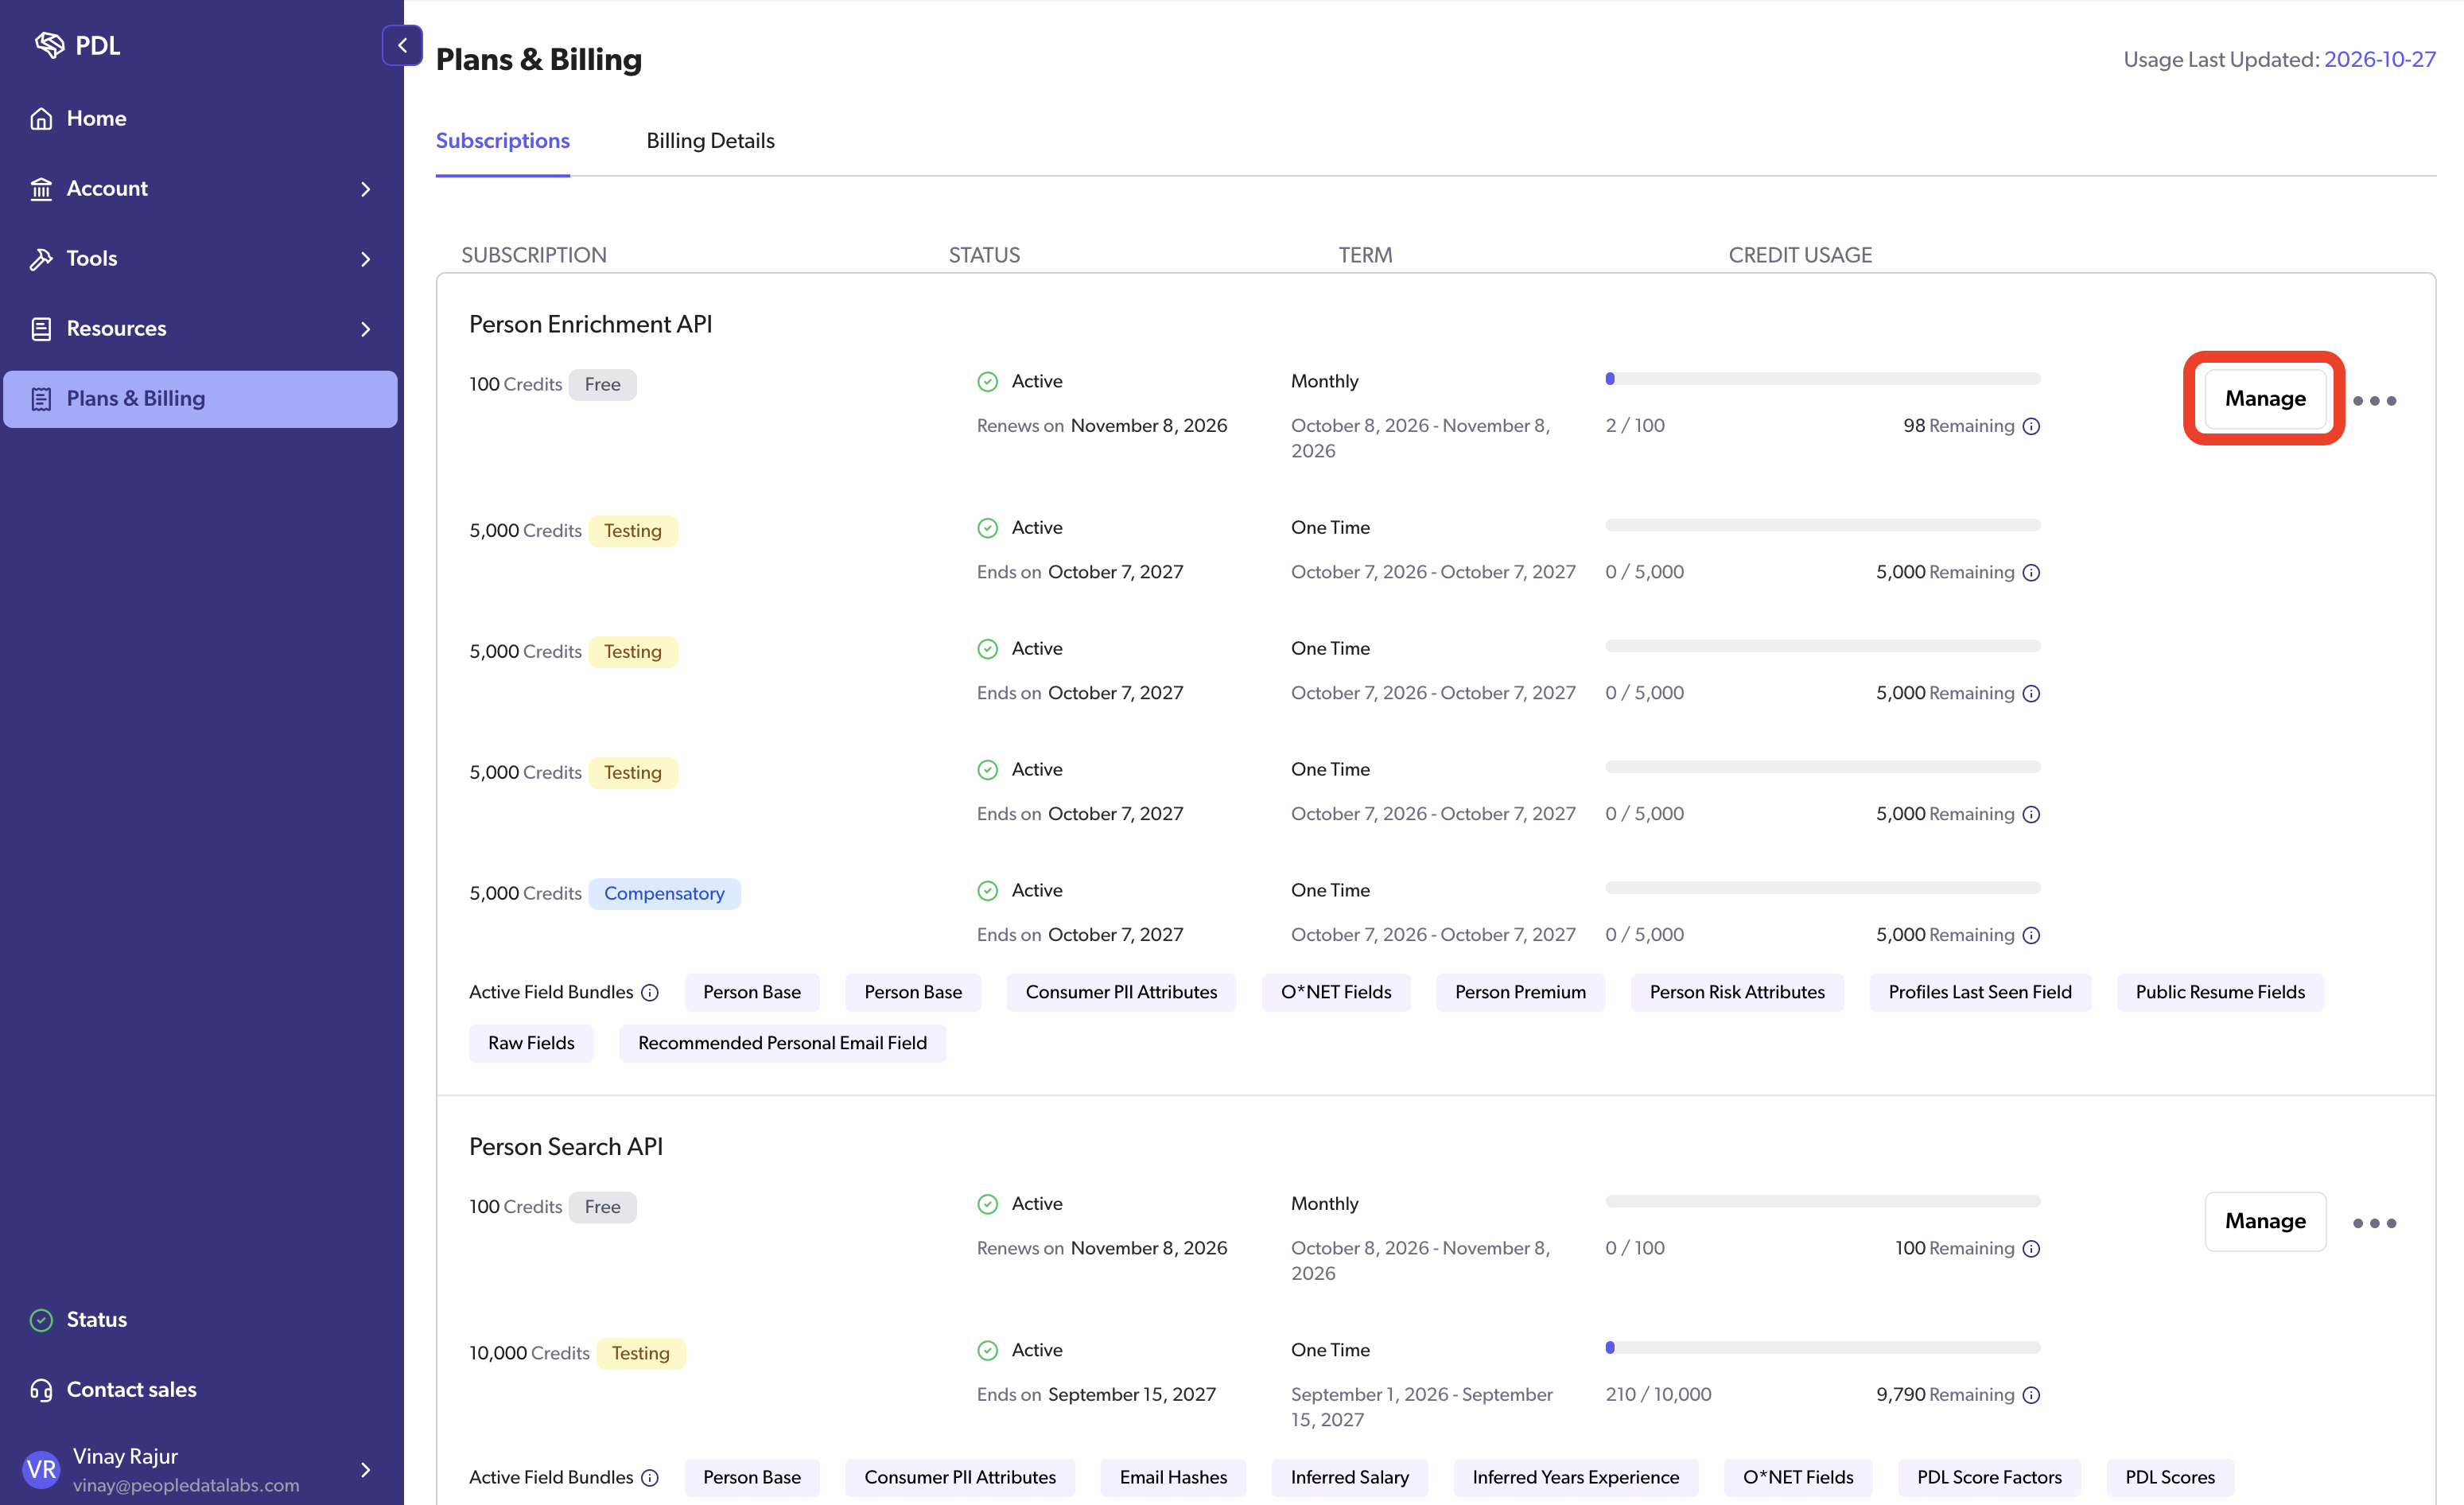Click Manage for Person Enrichment API

(x=2265, y=399)
